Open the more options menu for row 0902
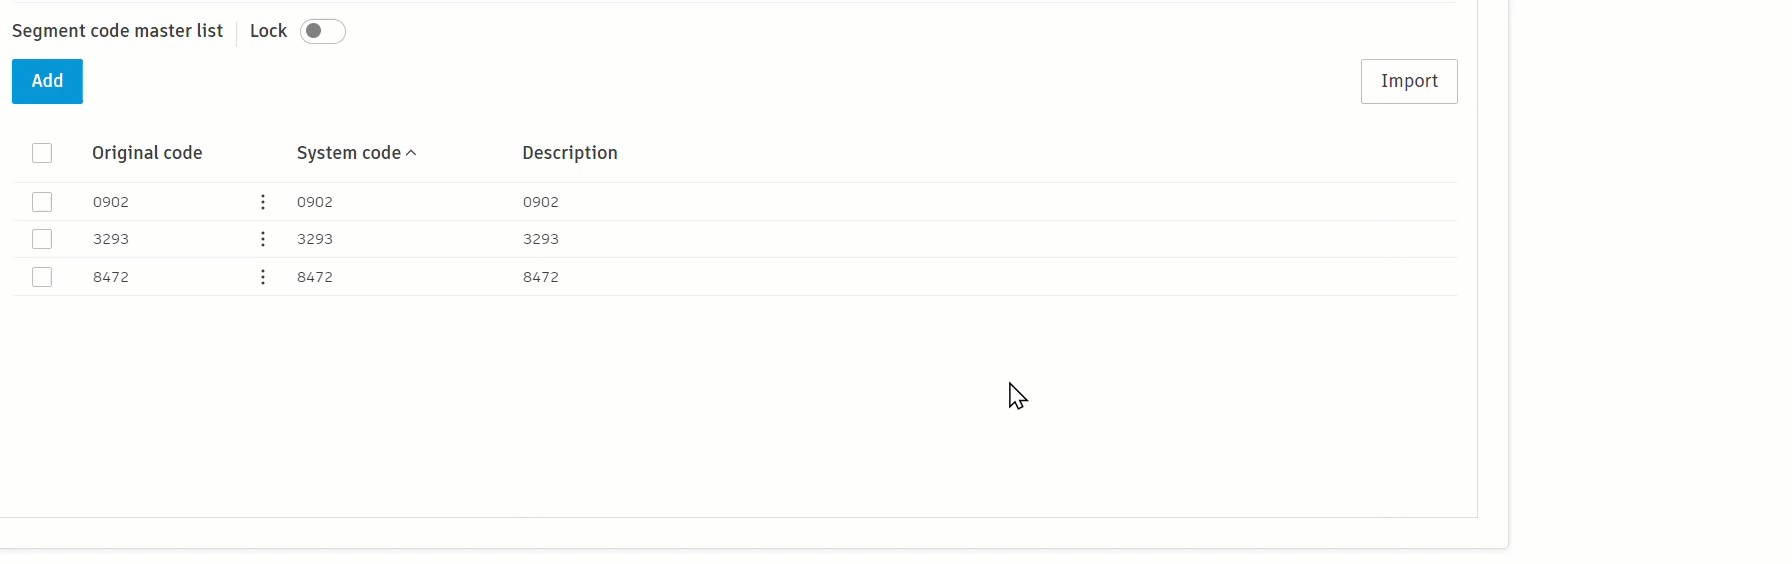 263,202
